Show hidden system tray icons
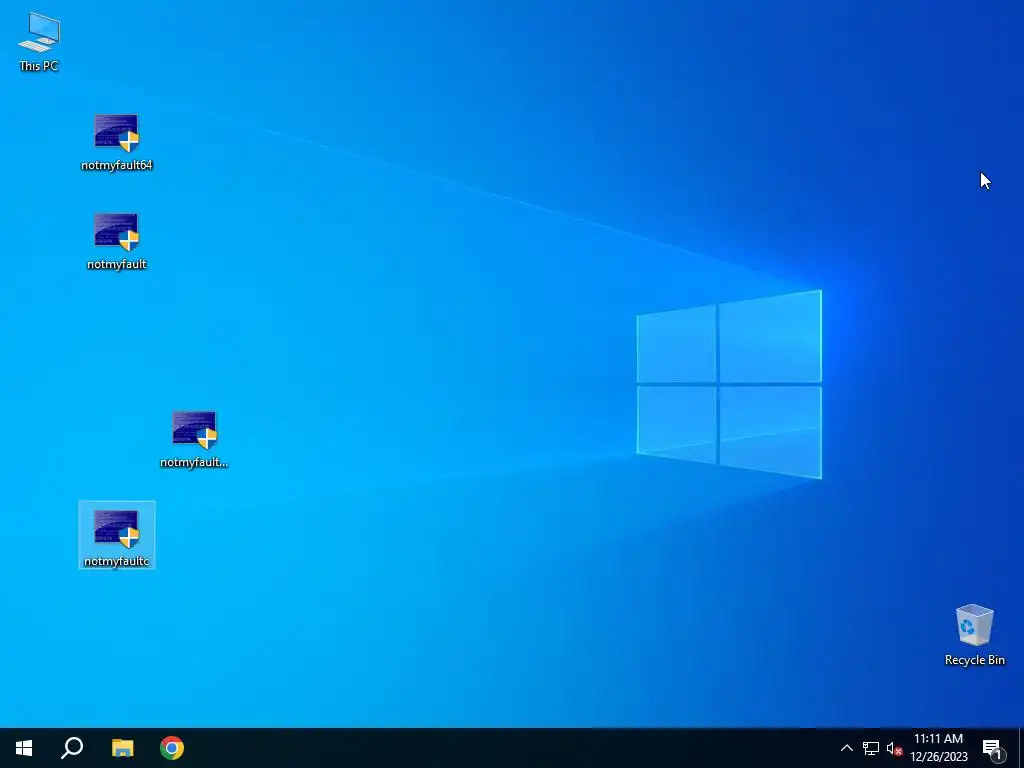The height and width of the screenshot is (768, 1024). coord(846,748)
